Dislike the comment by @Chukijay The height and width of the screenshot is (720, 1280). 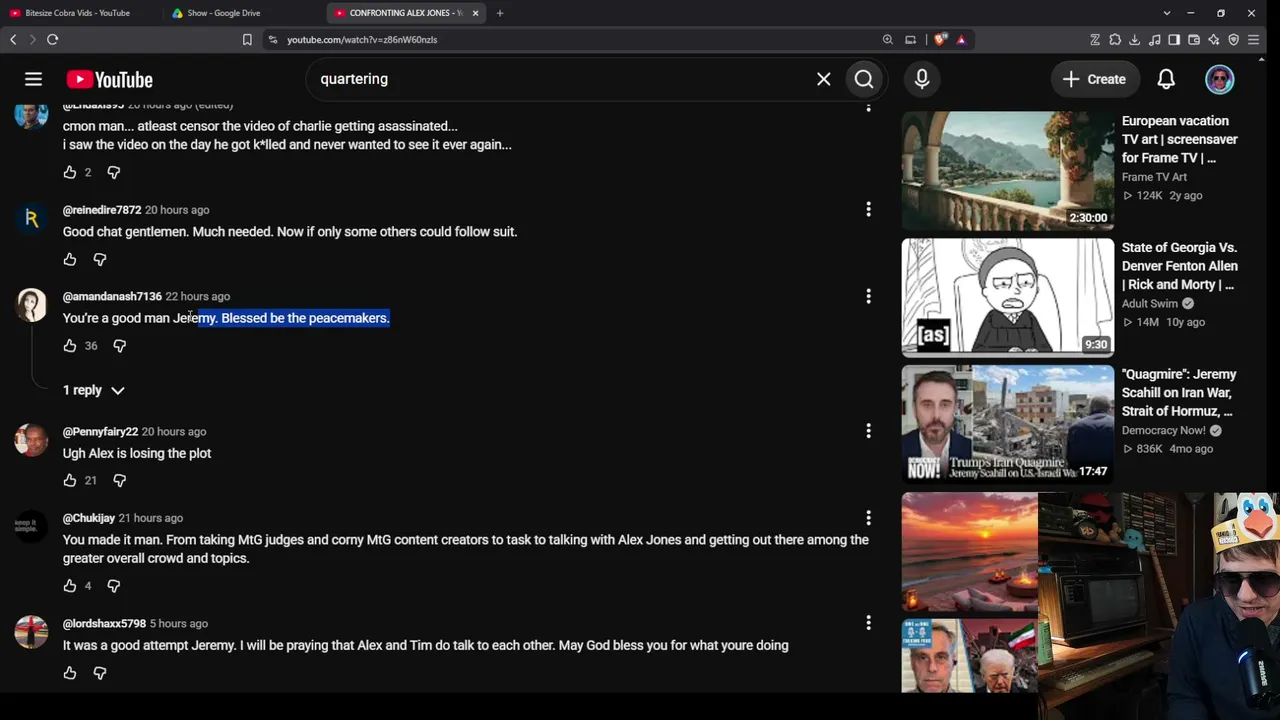(x=114, y=586)
